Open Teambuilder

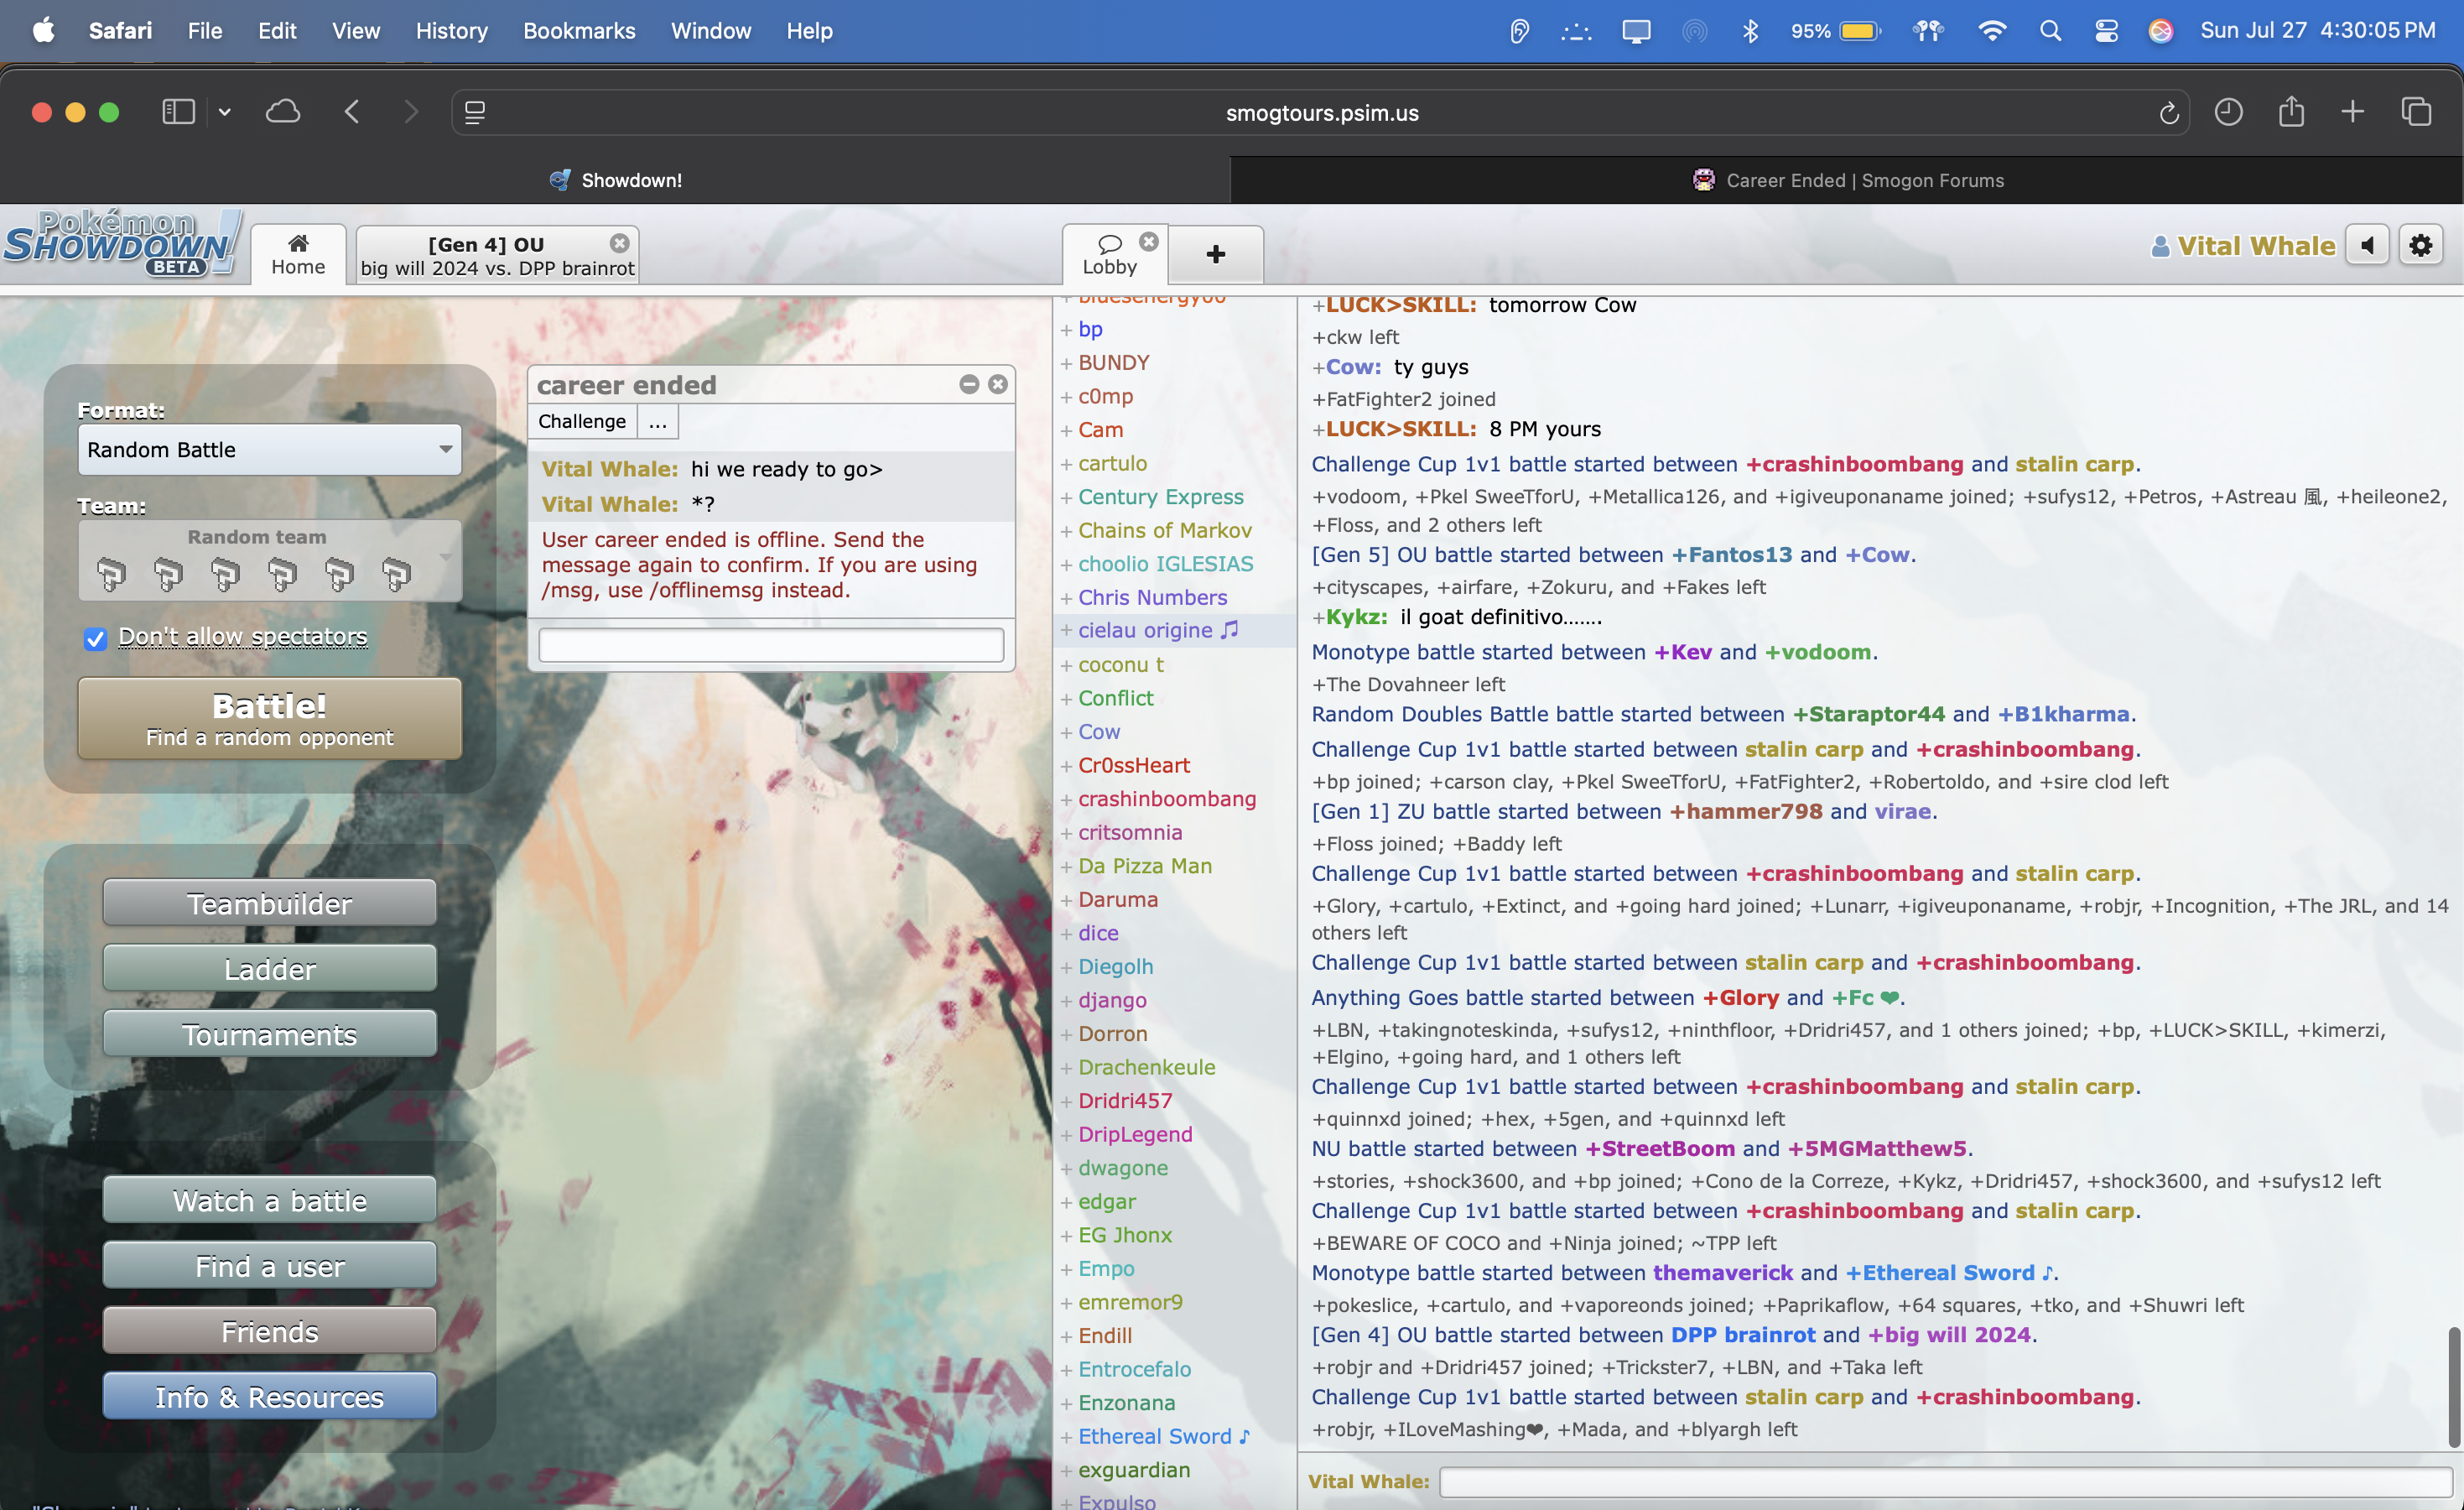point(270,903)
